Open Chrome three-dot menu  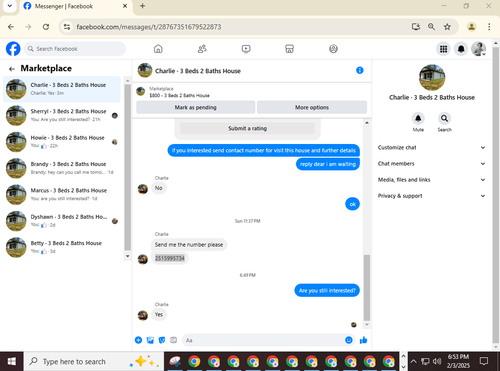pos(489,27)
